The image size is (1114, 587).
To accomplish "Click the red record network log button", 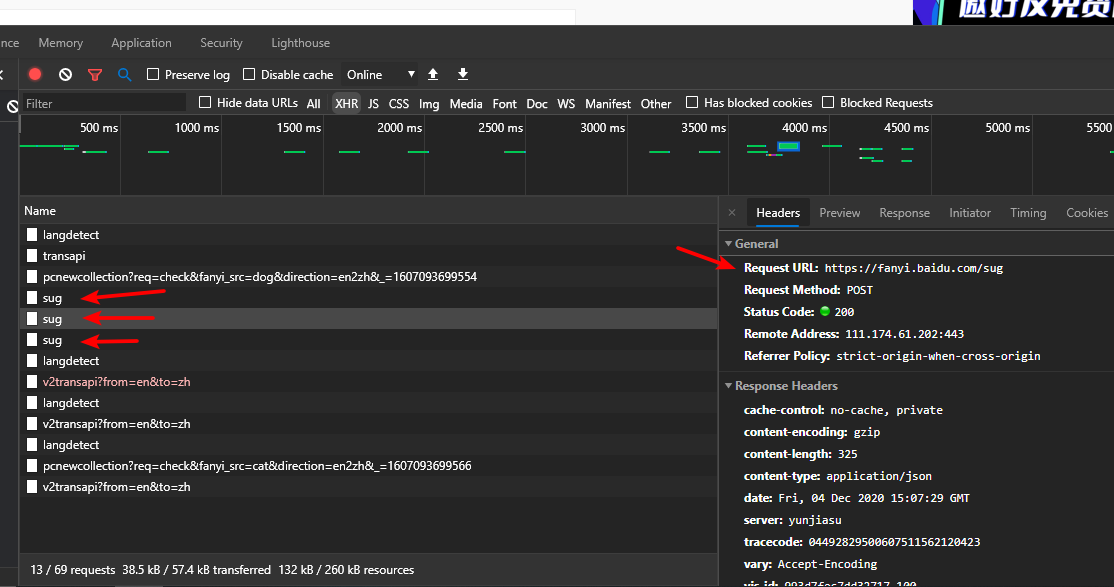I will pos(35,74).
